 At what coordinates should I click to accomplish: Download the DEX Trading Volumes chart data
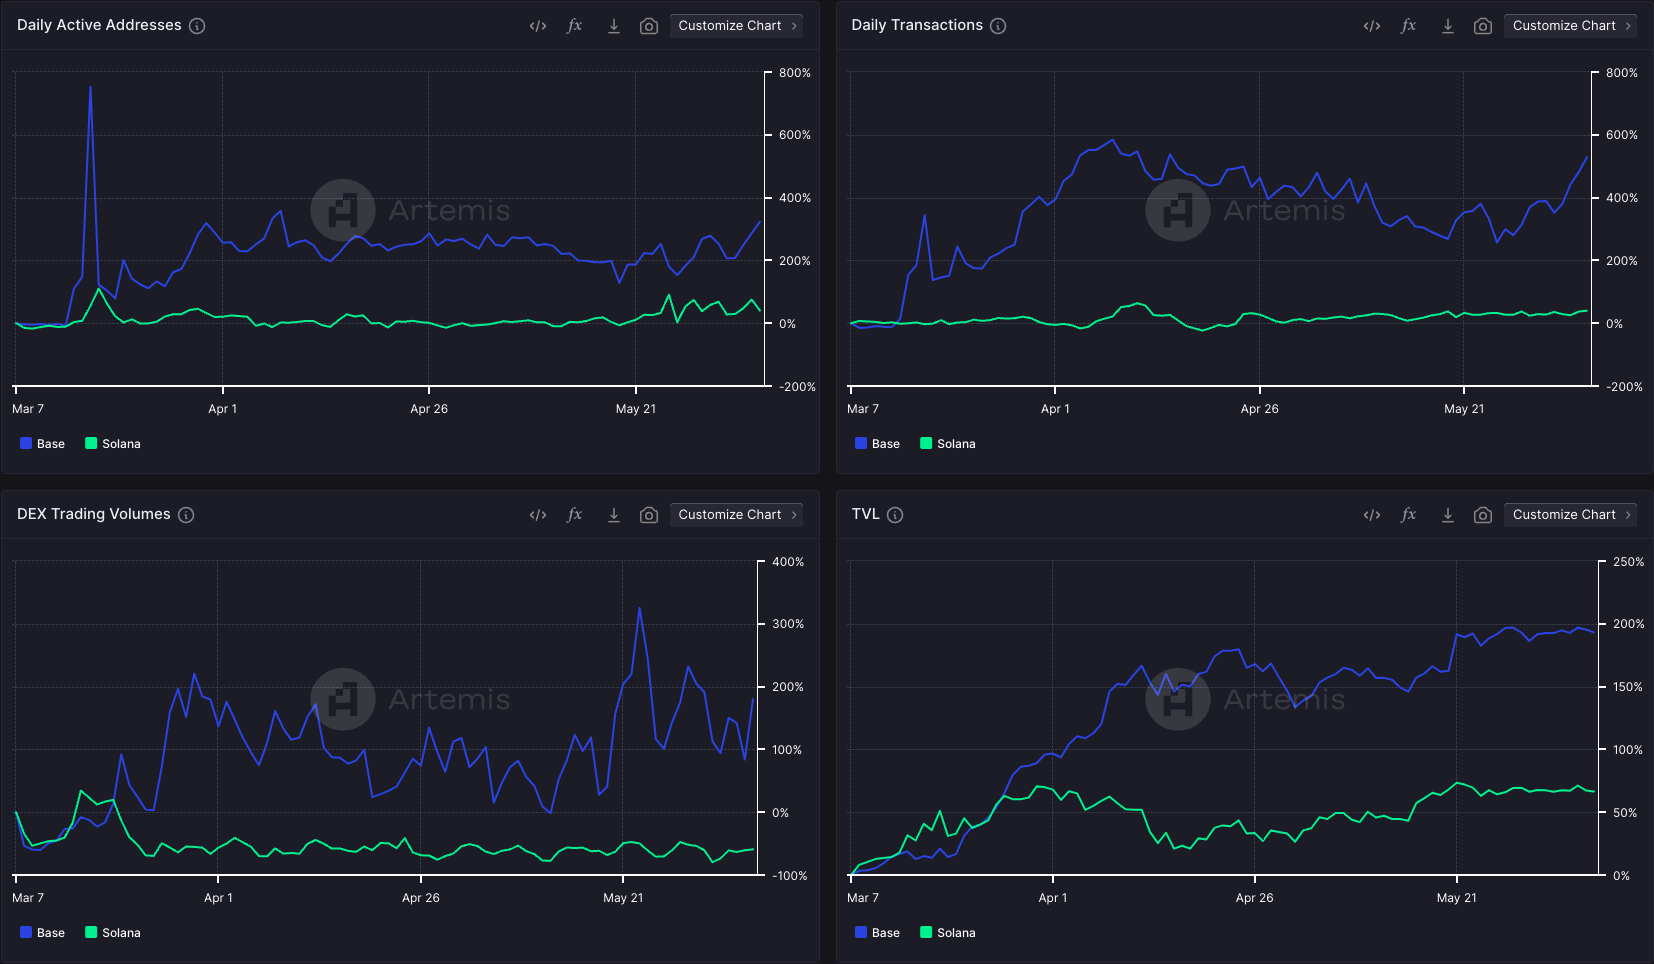(x=614, y=515)
